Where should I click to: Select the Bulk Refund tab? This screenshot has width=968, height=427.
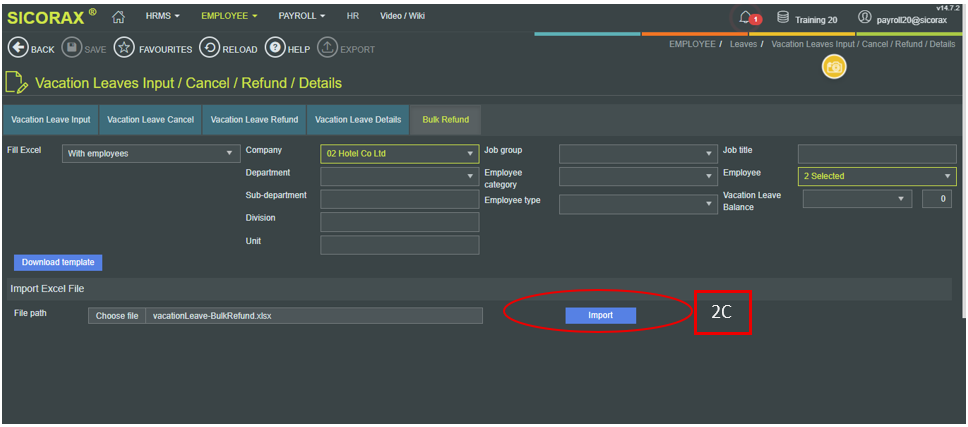point(445,120)
